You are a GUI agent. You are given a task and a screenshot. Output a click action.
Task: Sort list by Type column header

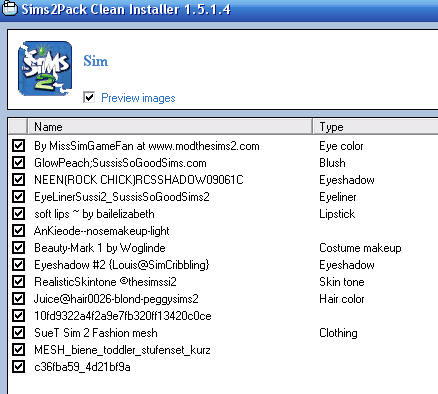click(375, 127)
